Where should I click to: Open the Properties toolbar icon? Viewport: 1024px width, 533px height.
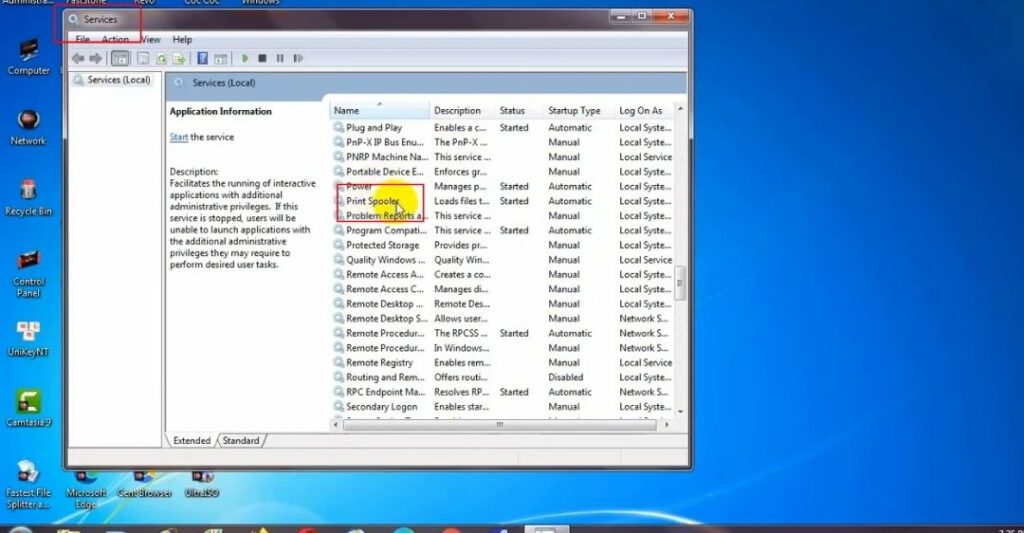143,59
